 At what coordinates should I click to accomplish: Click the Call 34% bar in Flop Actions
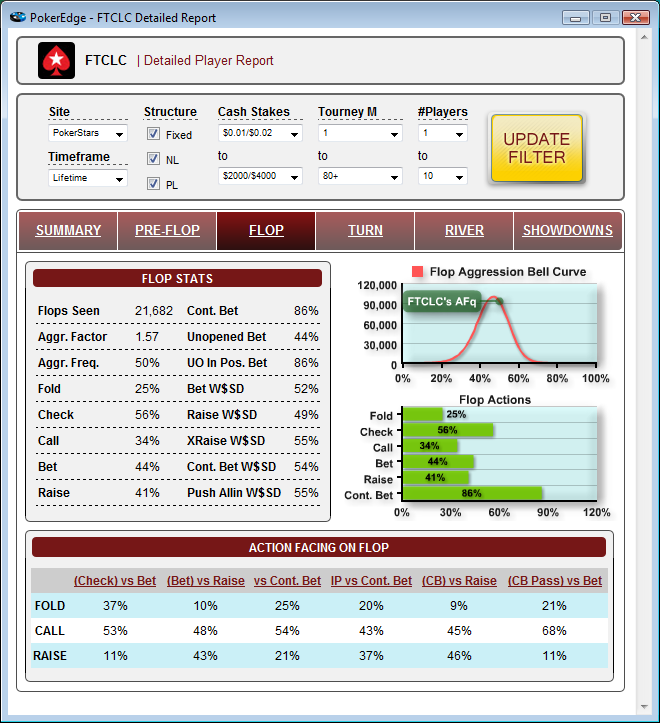tap(430, 446)
